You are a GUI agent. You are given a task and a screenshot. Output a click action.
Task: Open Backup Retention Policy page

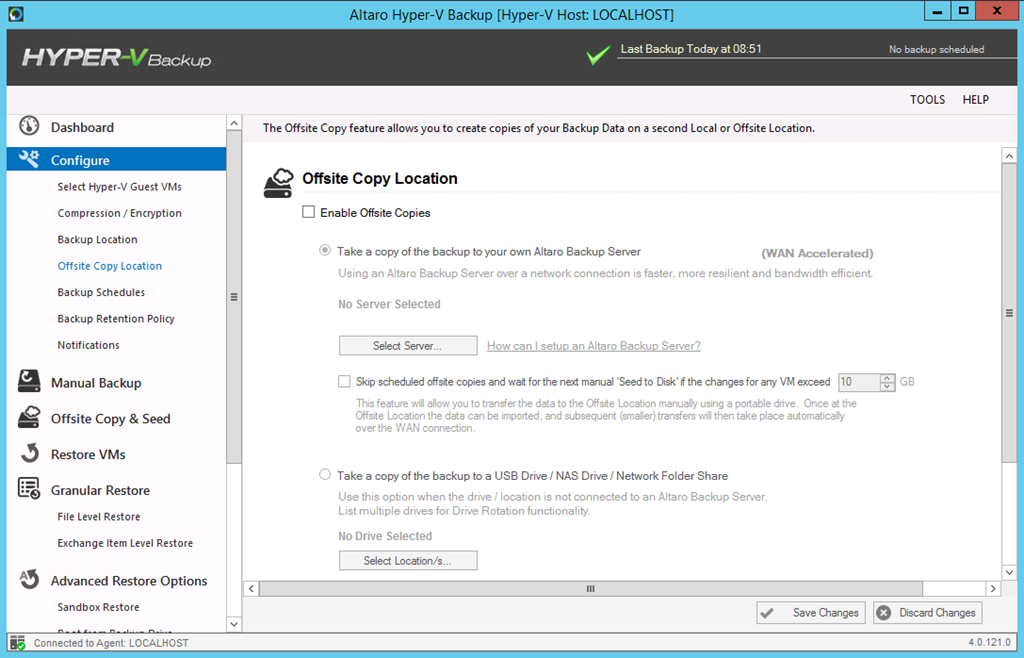(116, 319)
